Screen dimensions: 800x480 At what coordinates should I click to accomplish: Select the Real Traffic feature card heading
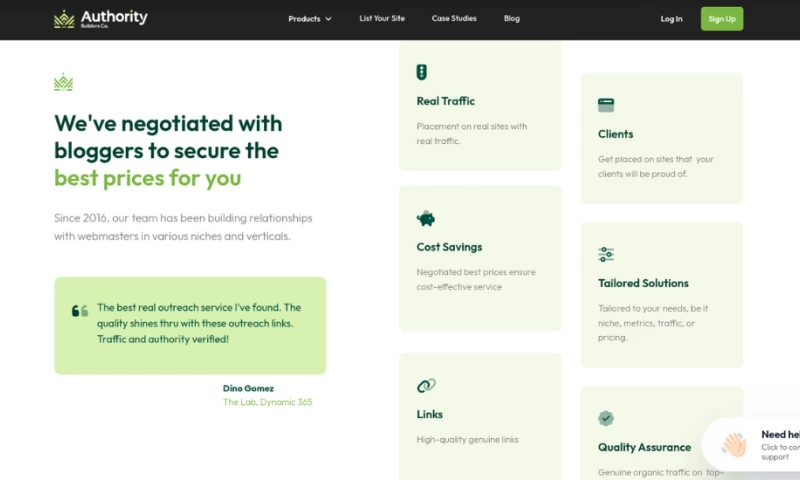[446, 101]
